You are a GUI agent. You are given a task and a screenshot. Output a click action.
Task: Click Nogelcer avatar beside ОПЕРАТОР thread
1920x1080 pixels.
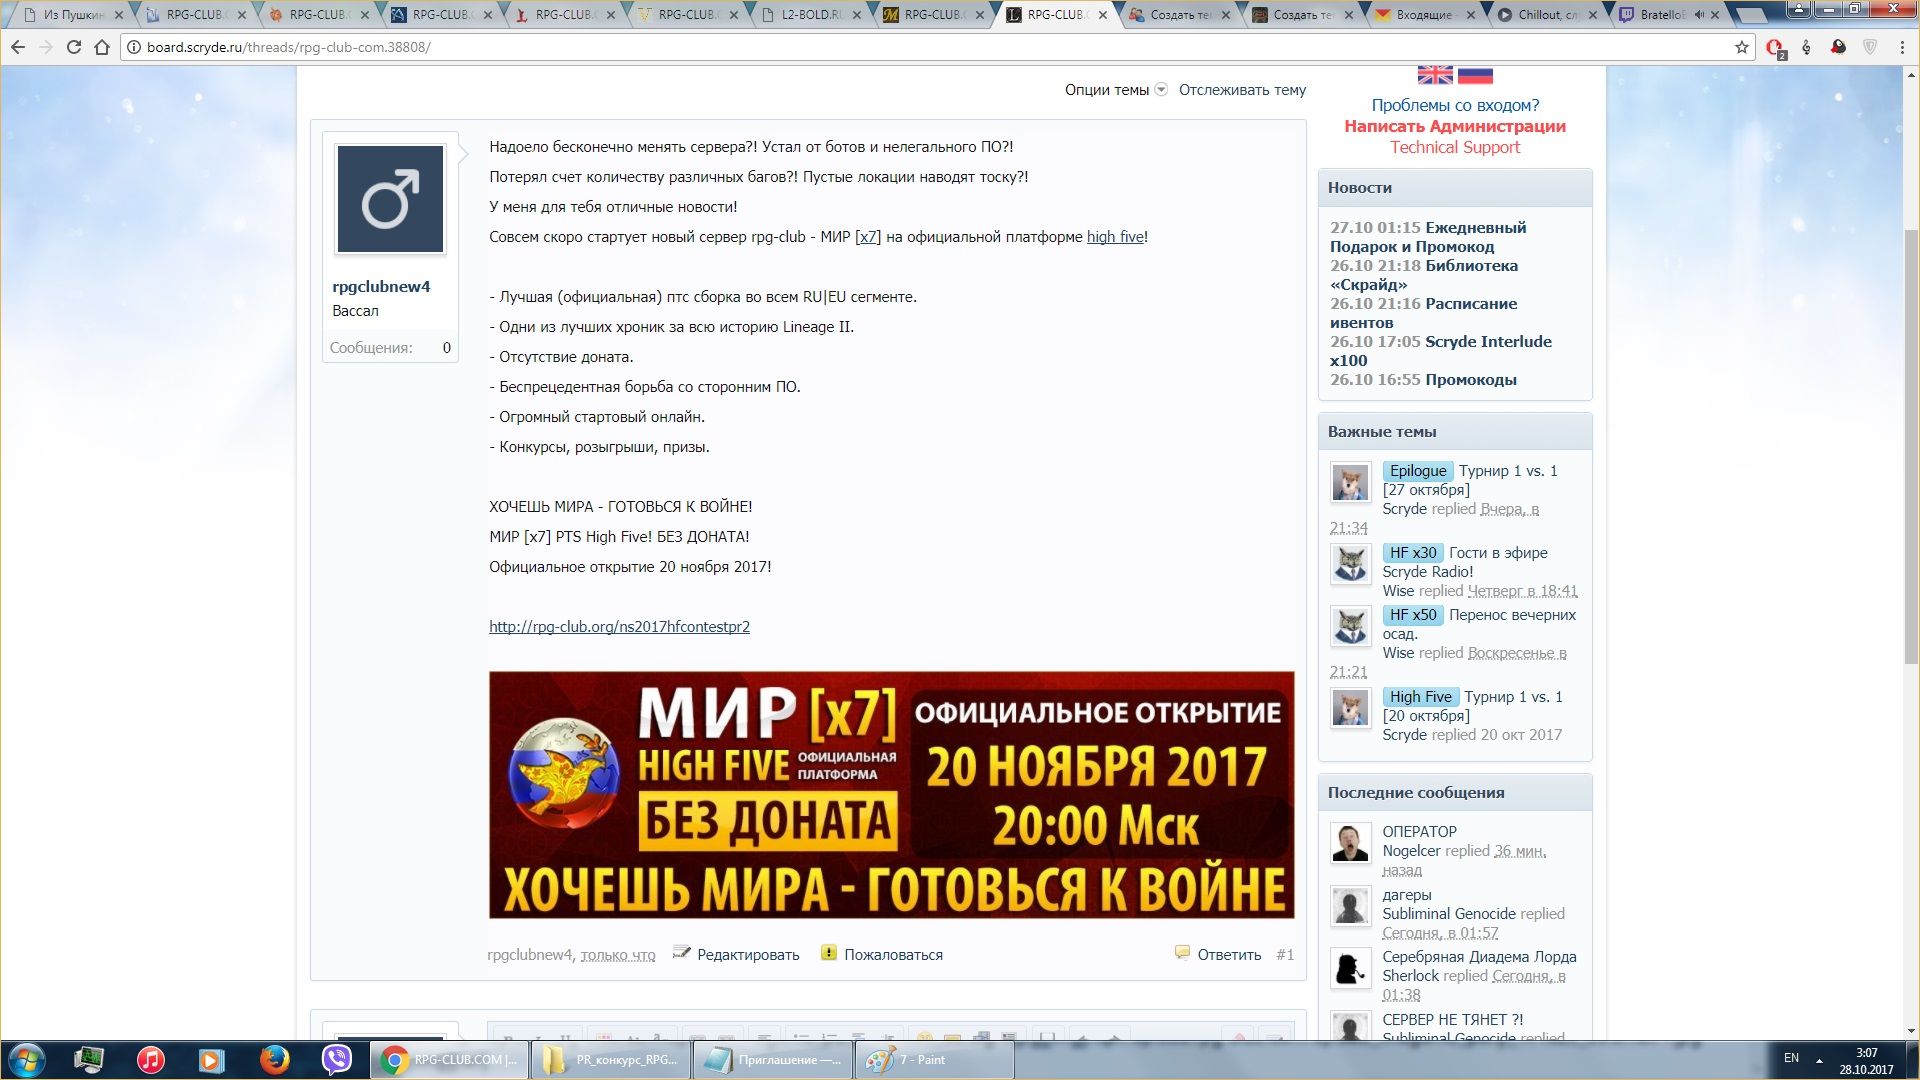point(1350,842)
